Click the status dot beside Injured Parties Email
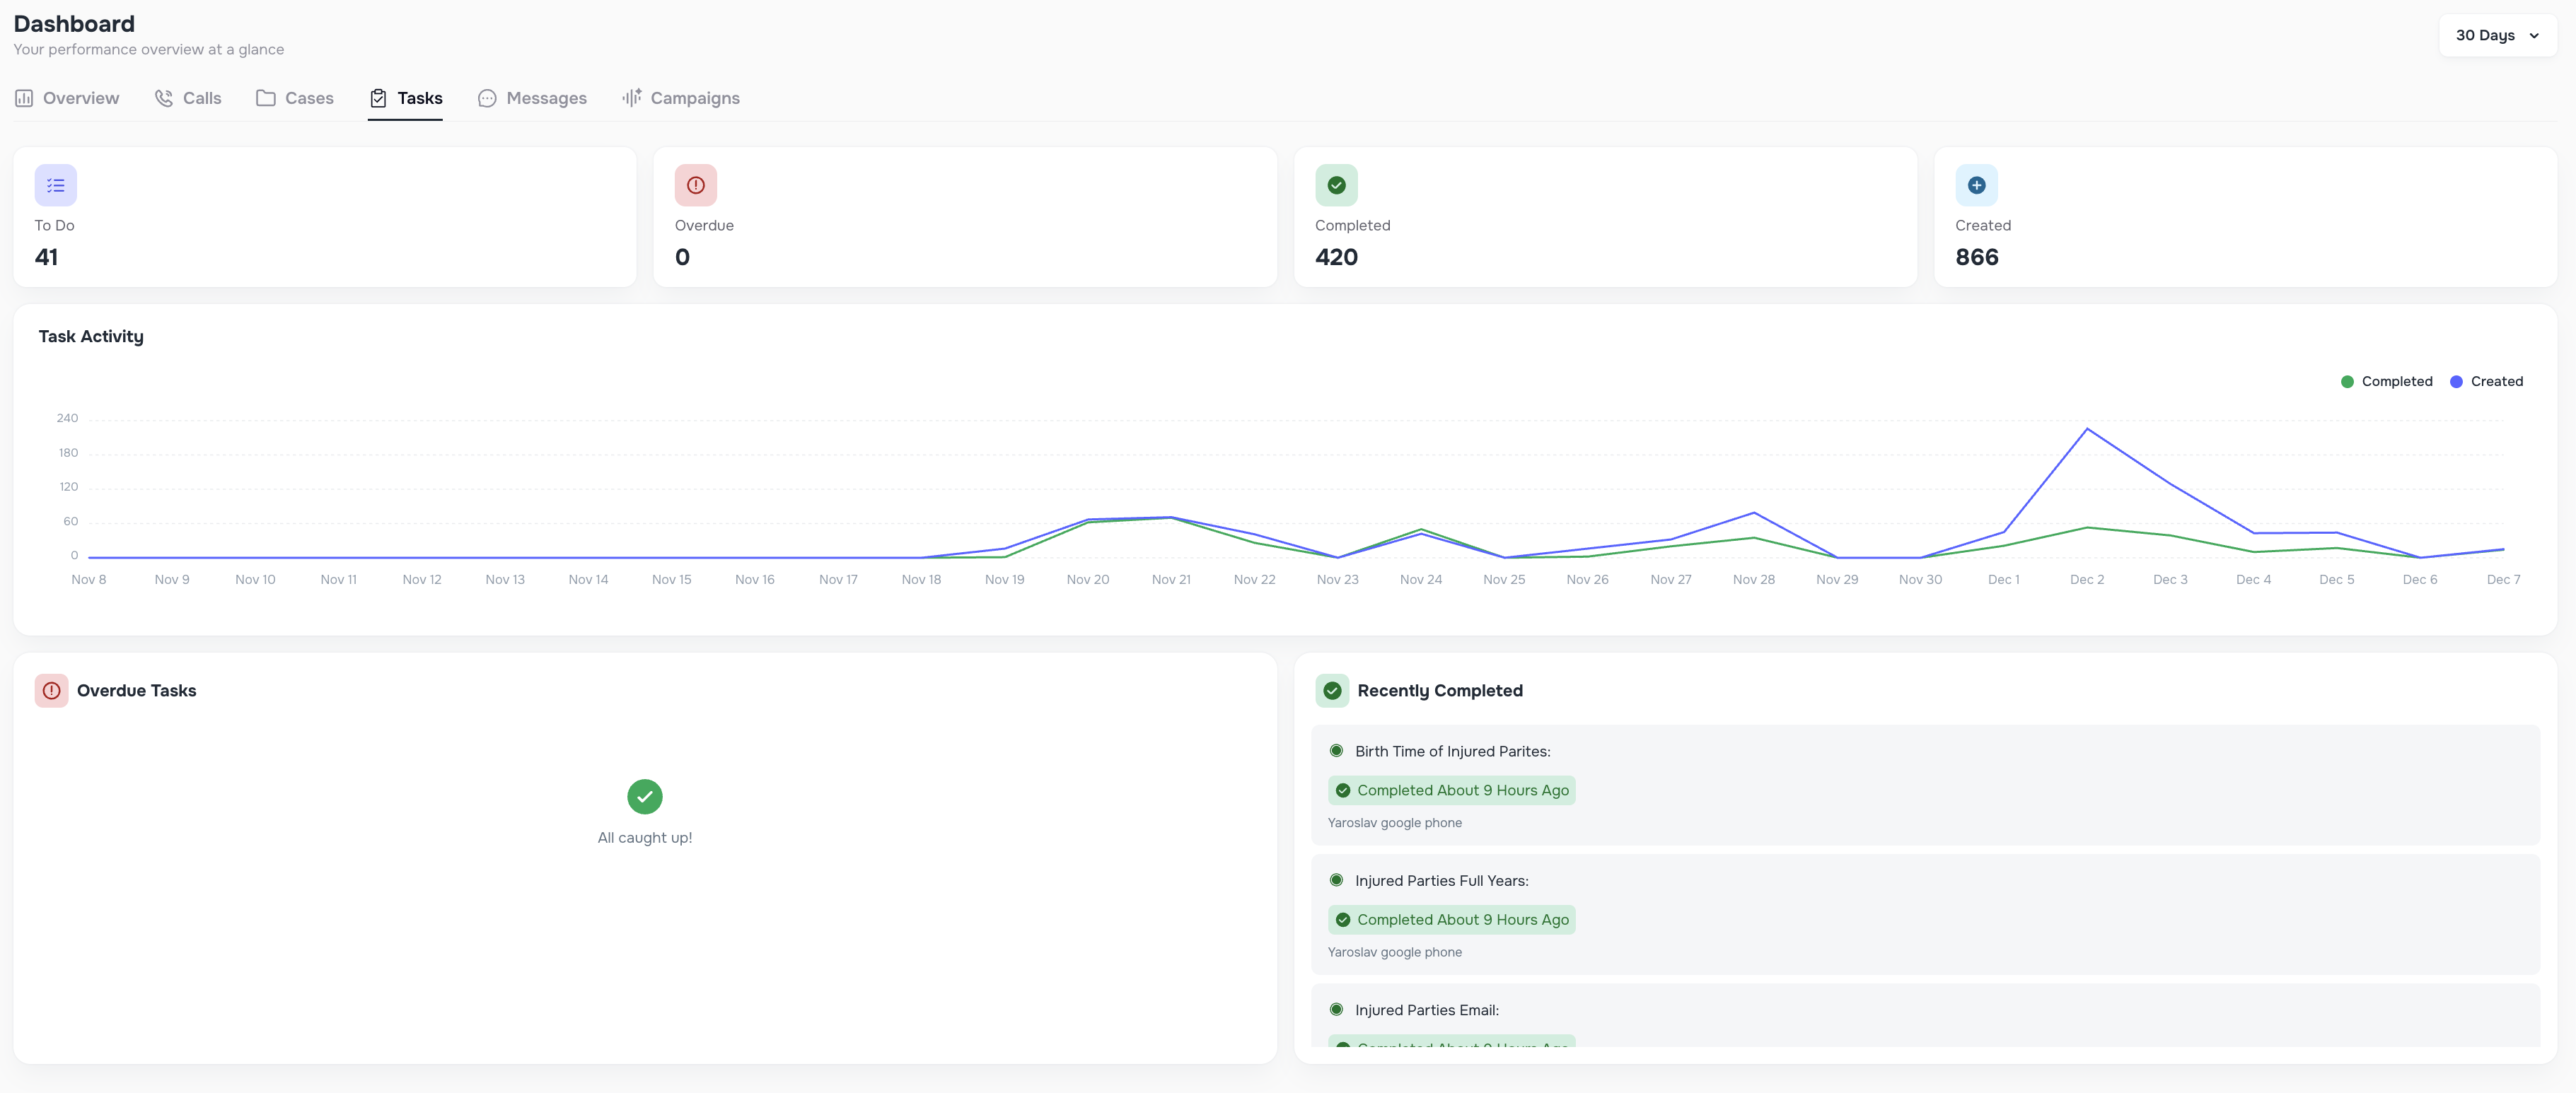 [1336, 1009]
